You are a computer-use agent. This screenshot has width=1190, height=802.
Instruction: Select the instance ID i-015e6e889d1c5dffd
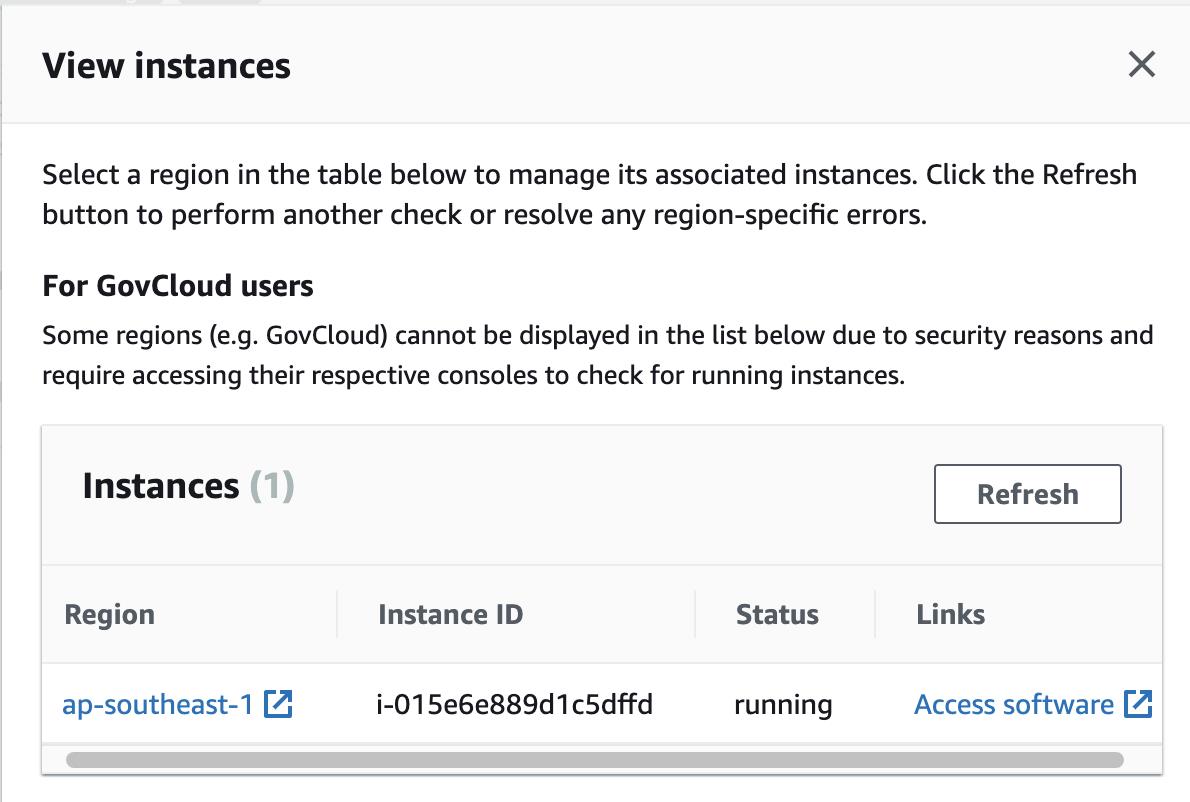pos(514,704)
